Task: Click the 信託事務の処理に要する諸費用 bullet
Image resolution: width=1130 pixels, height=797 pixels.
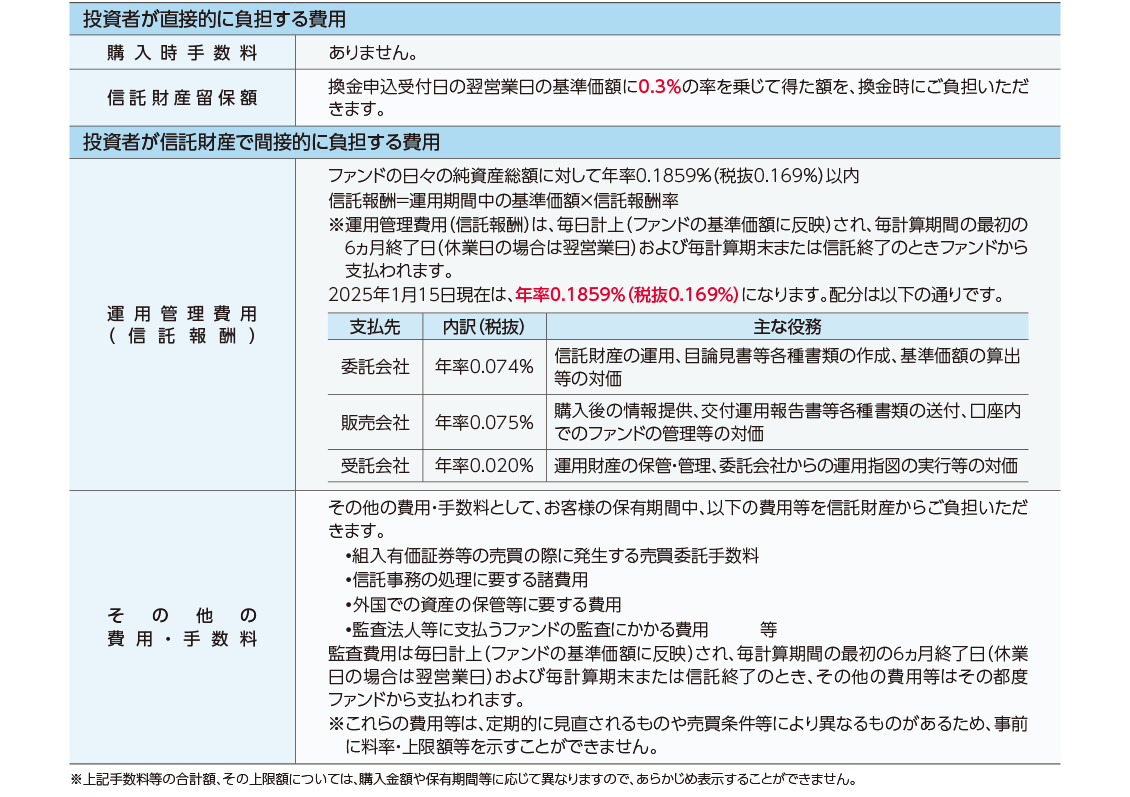Action: [466, 580]
